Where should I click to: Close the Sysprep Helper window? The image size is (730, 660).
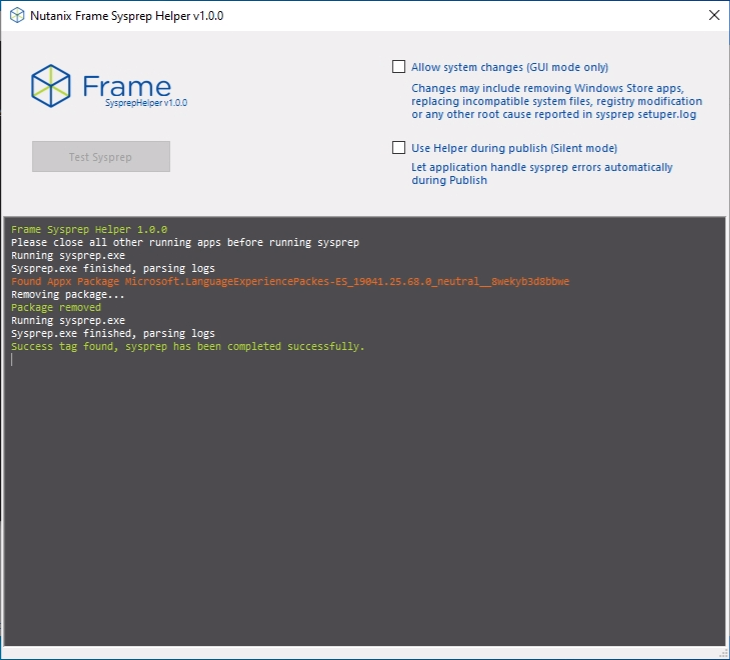click(714, 15)
